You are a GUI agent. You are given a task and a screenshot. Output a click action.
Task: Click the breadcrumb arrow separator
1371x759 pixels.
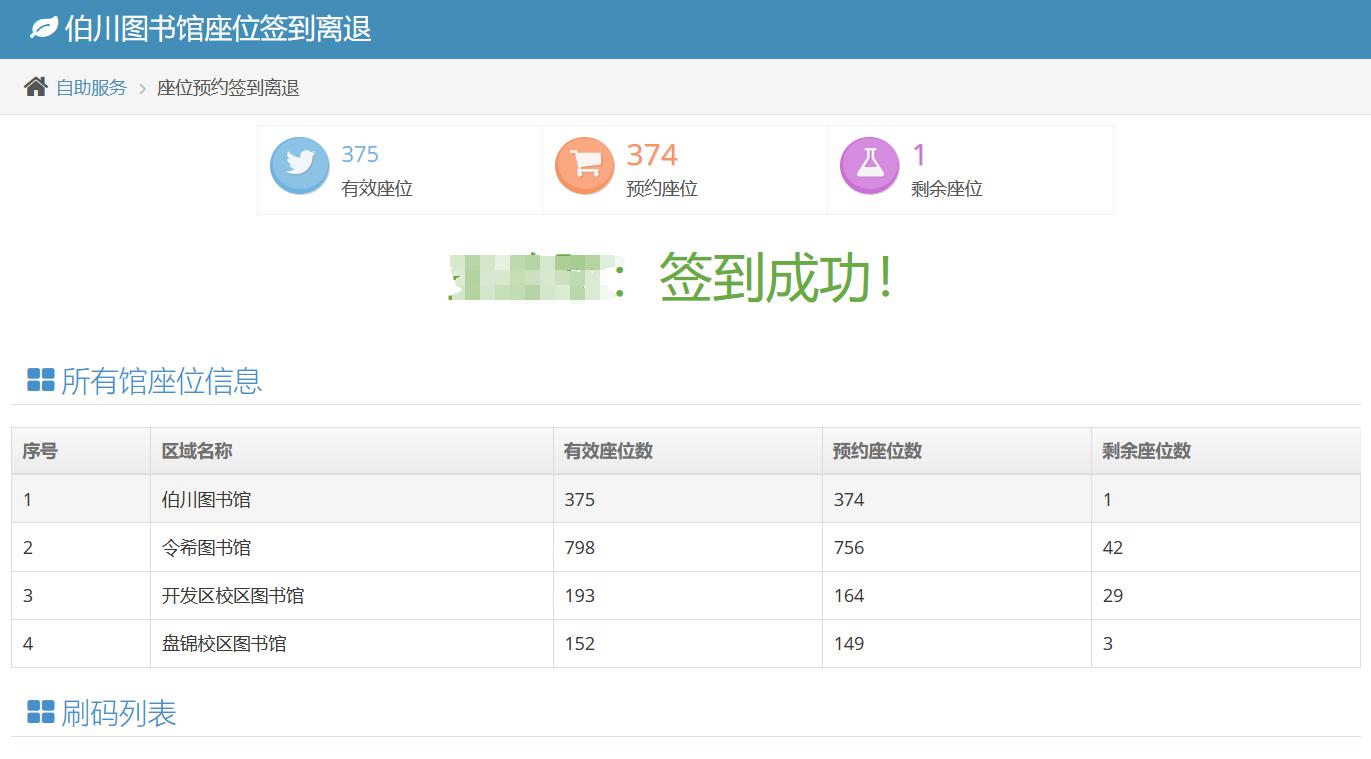click(x=142, y=88)
